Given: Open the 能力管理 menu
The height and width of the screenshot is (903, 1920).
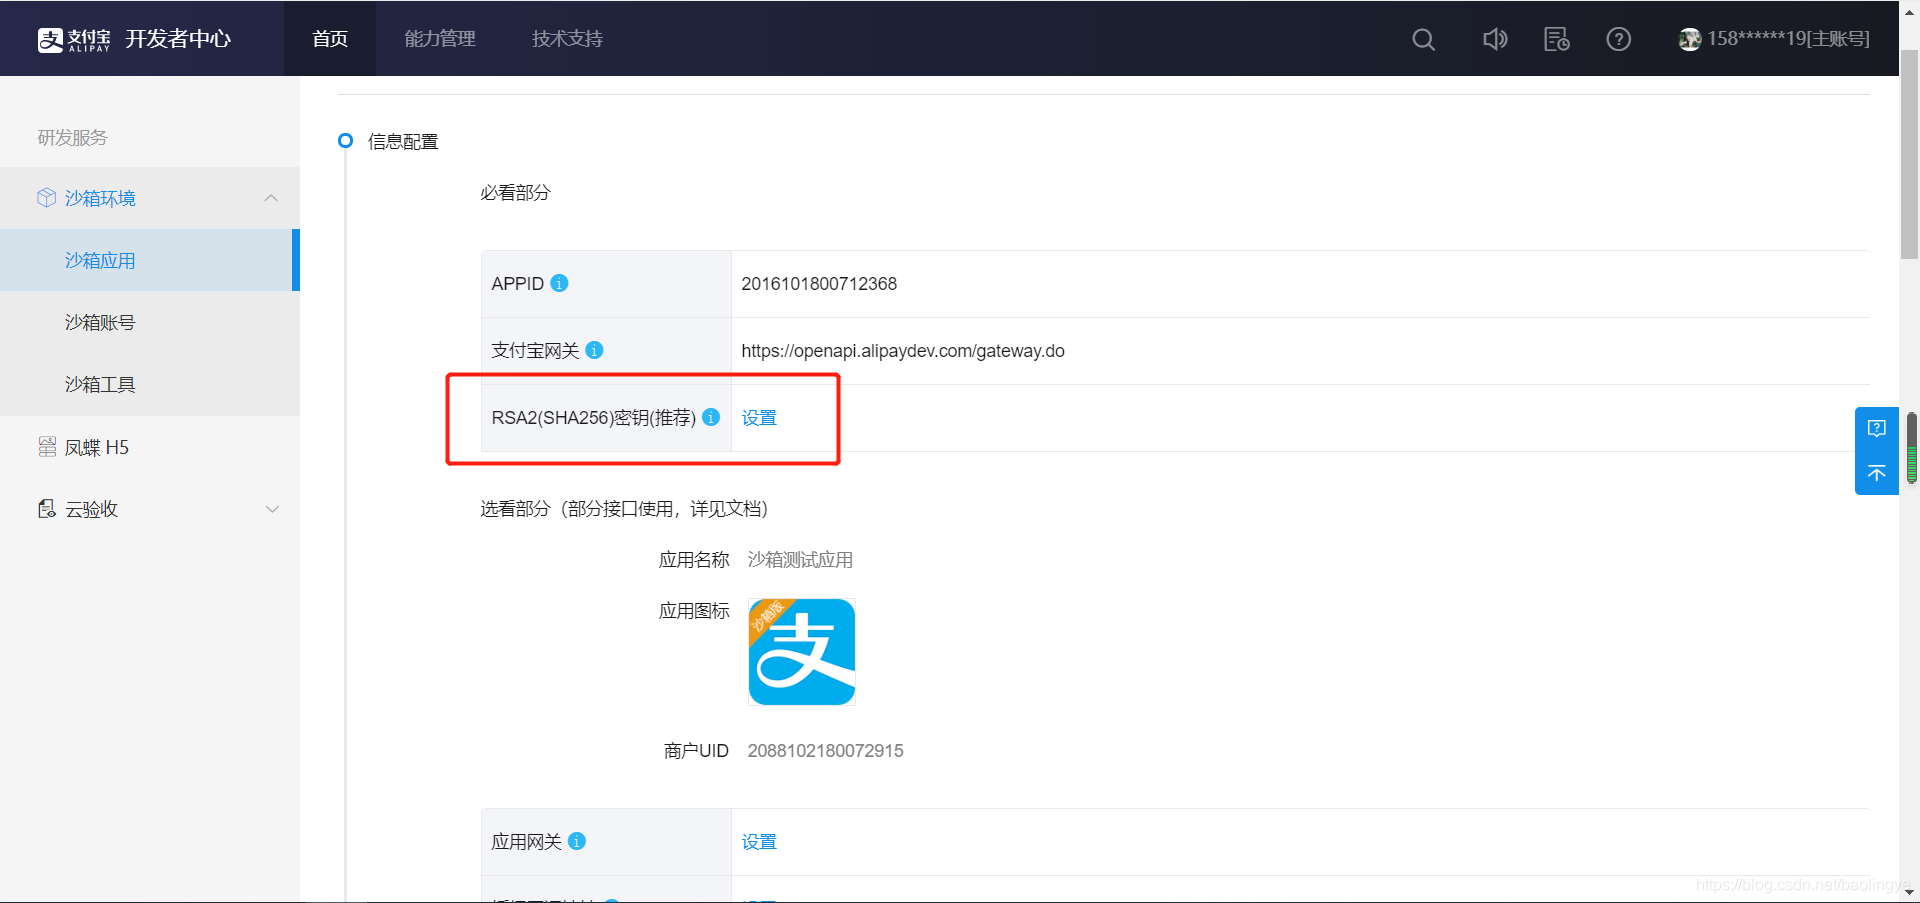Looking at the screenshot, I should 439,39.
